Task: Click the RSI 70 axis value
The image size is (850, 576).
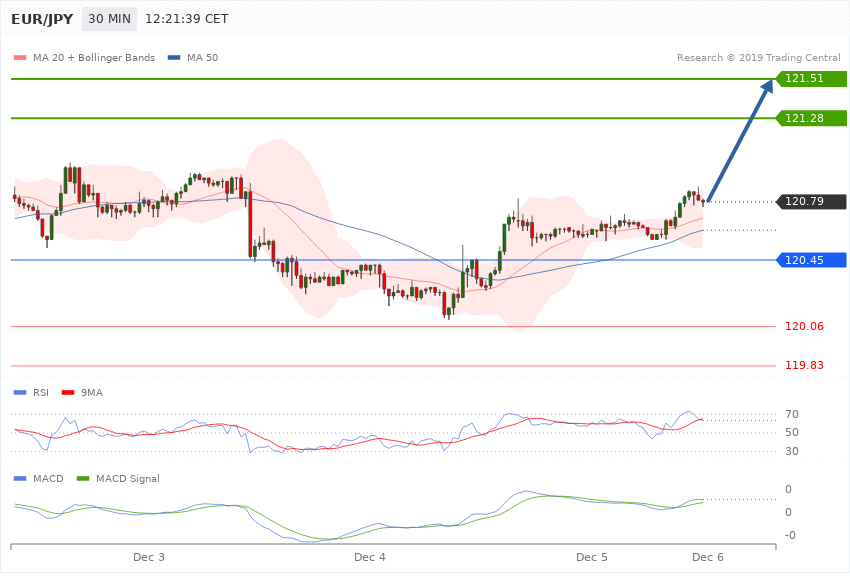Action: [x=791, y=415]
